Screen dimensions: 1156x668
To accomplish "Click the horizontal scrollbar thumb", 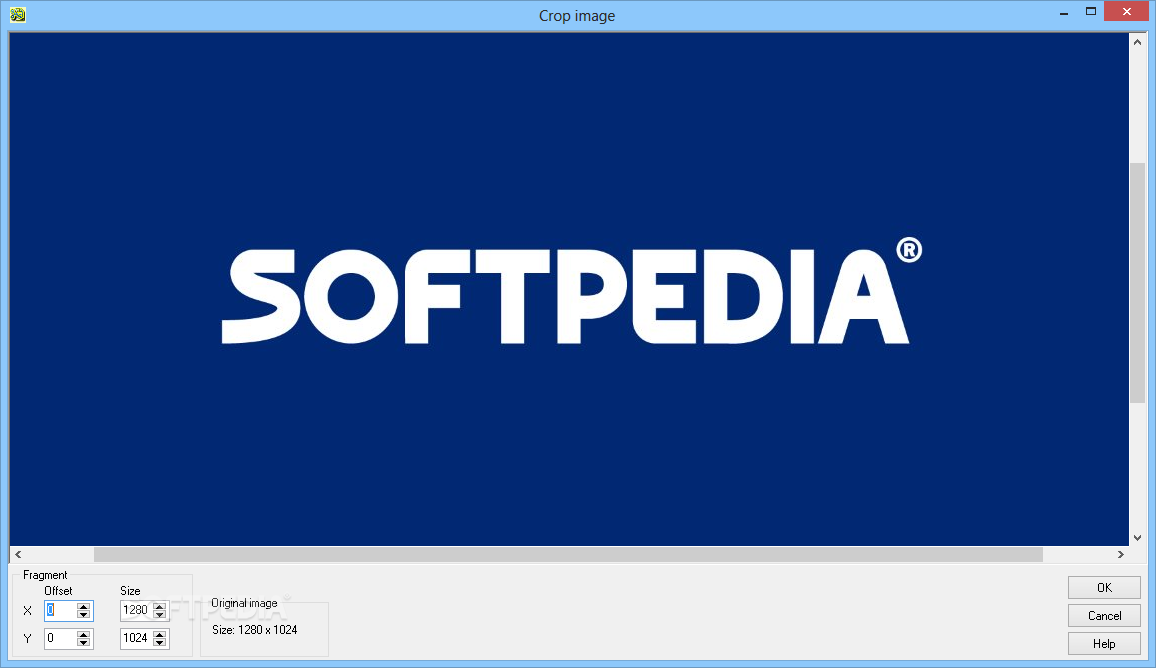I will [568, 554].
